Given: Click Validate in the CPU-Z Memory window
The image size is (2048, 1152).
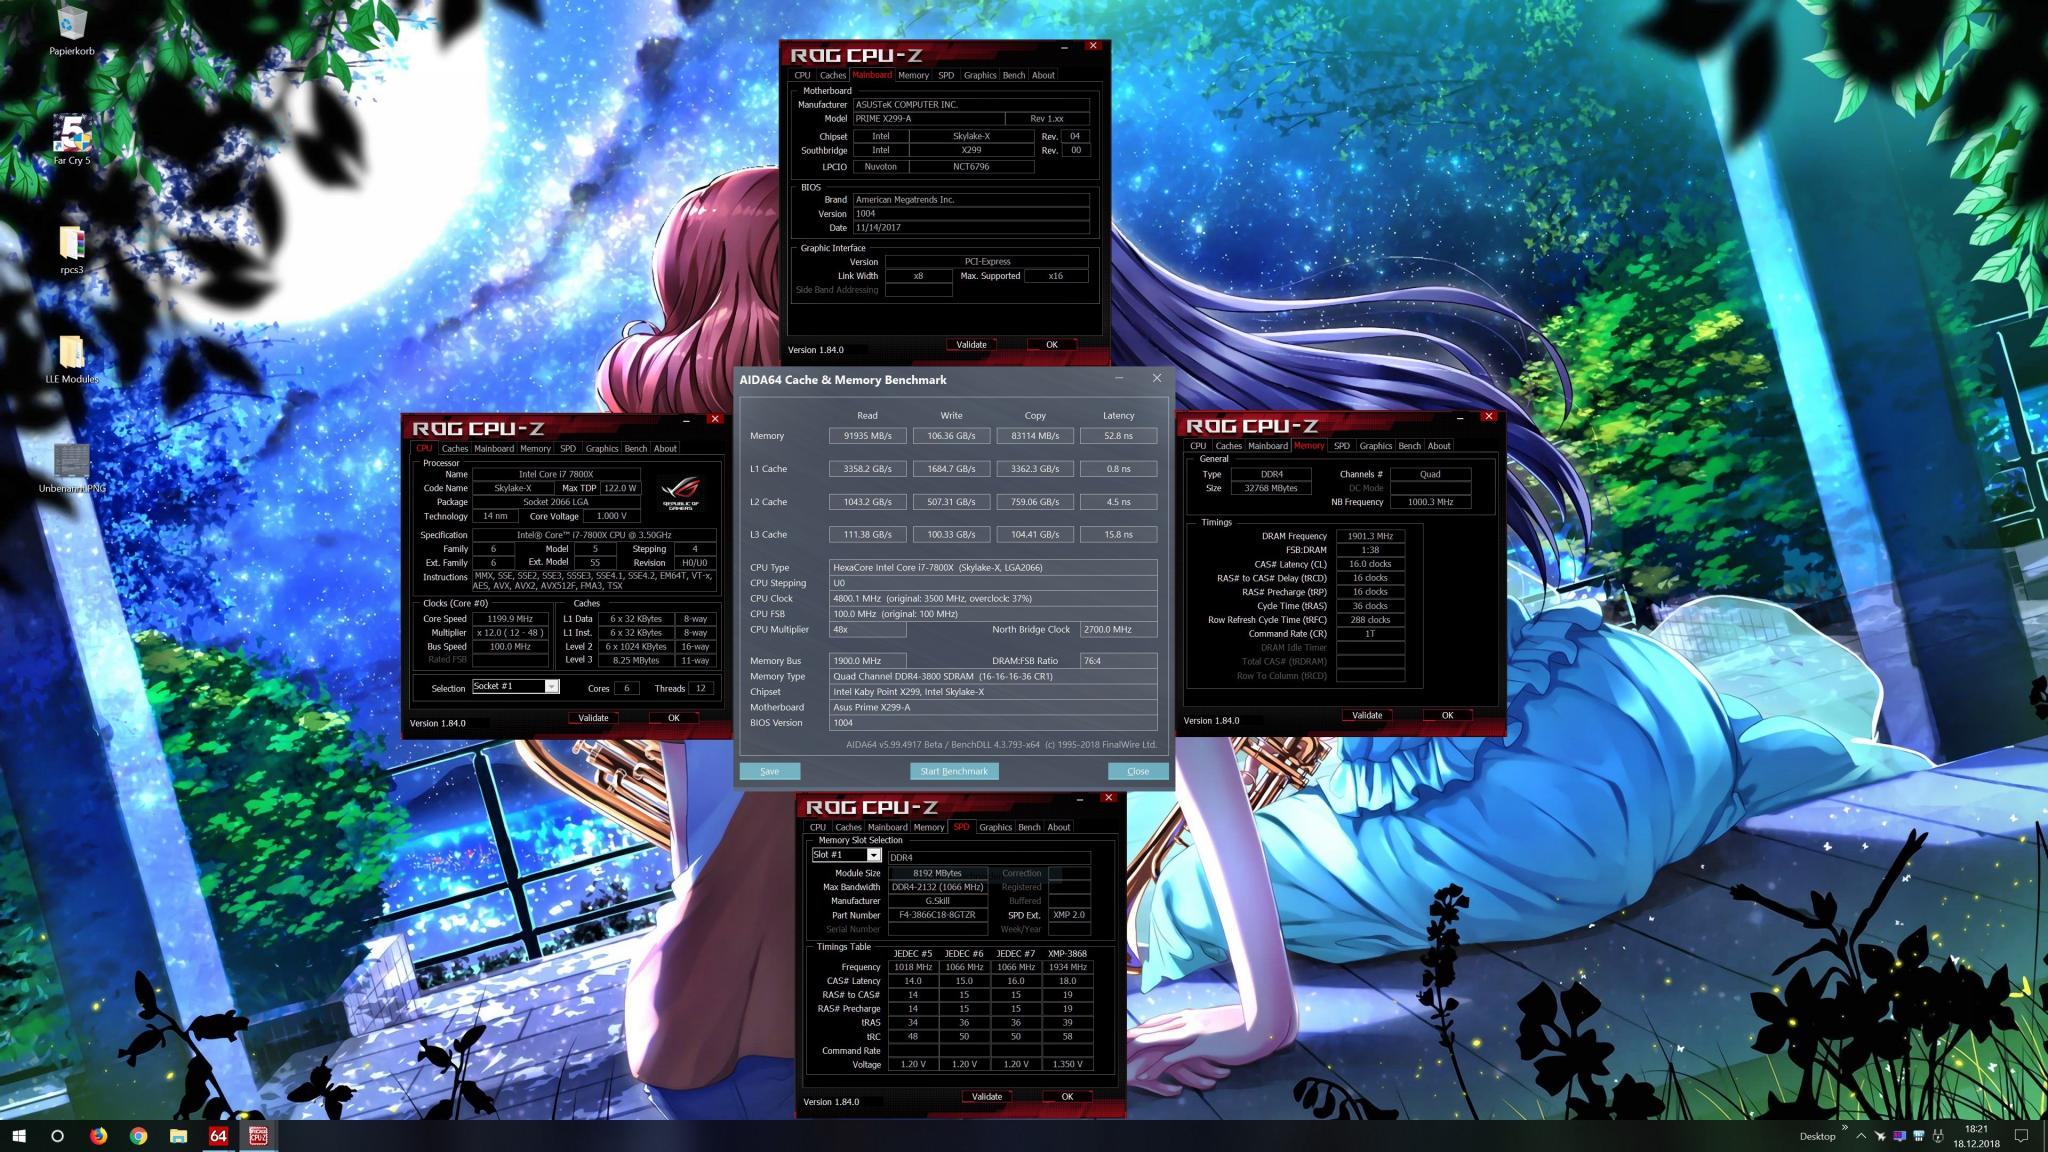Looking at the screenshot, I should 1367,715.
